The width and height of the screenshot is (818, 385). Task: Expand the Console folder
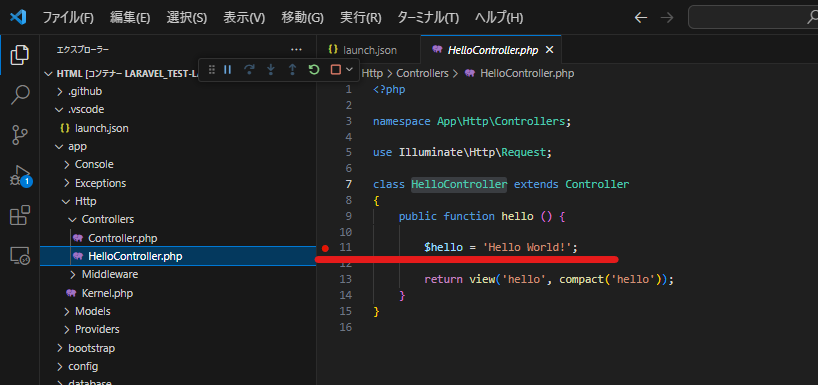tap(178, 164)
